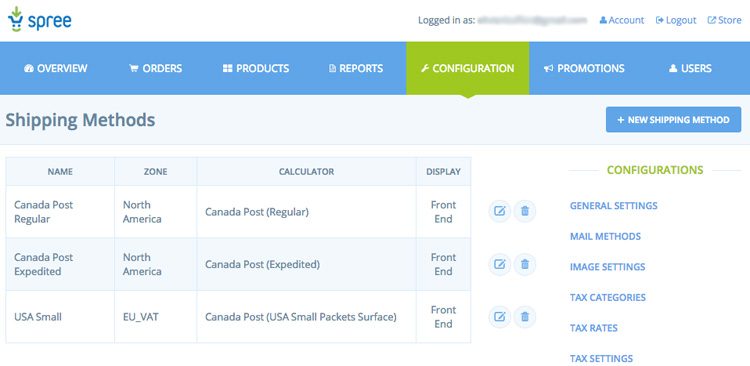Click the Zone column header
Screen dimensions: 750x366
point(155,171)
